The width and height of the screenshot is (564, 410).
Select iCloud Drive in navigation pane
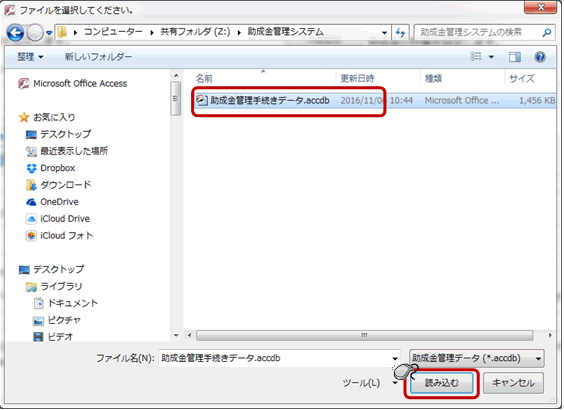[65, 219]
